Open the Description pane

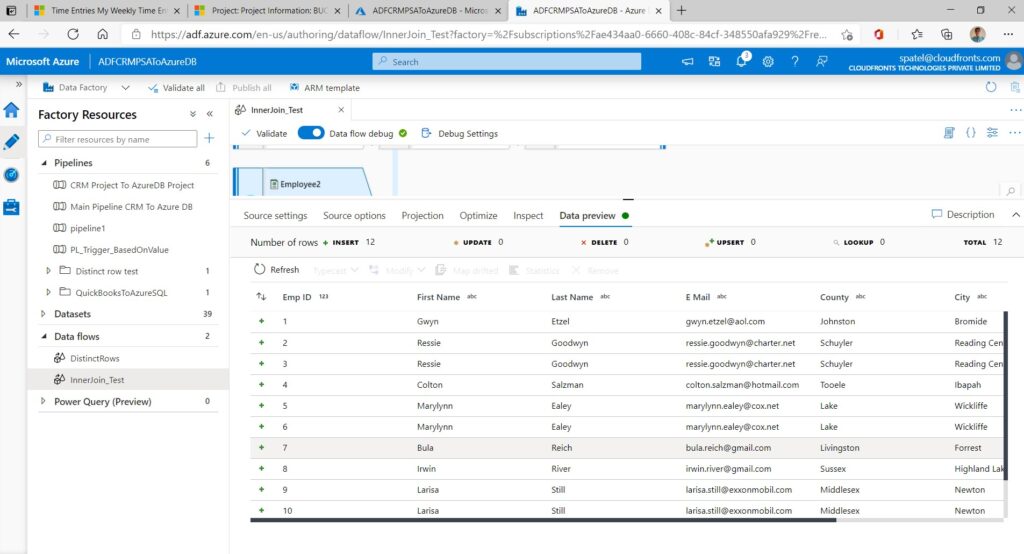pyautogui.click(x=963, y=214)
